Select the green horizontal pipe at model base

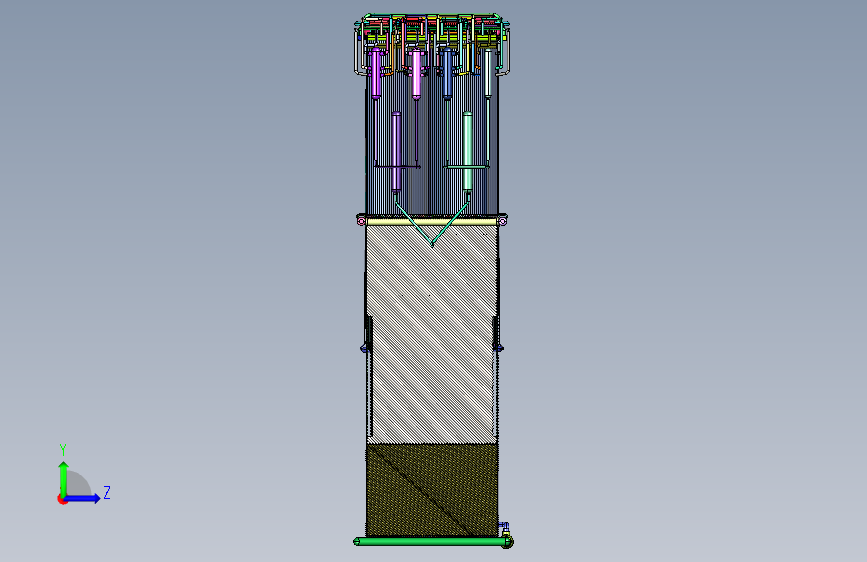point(433,542)
